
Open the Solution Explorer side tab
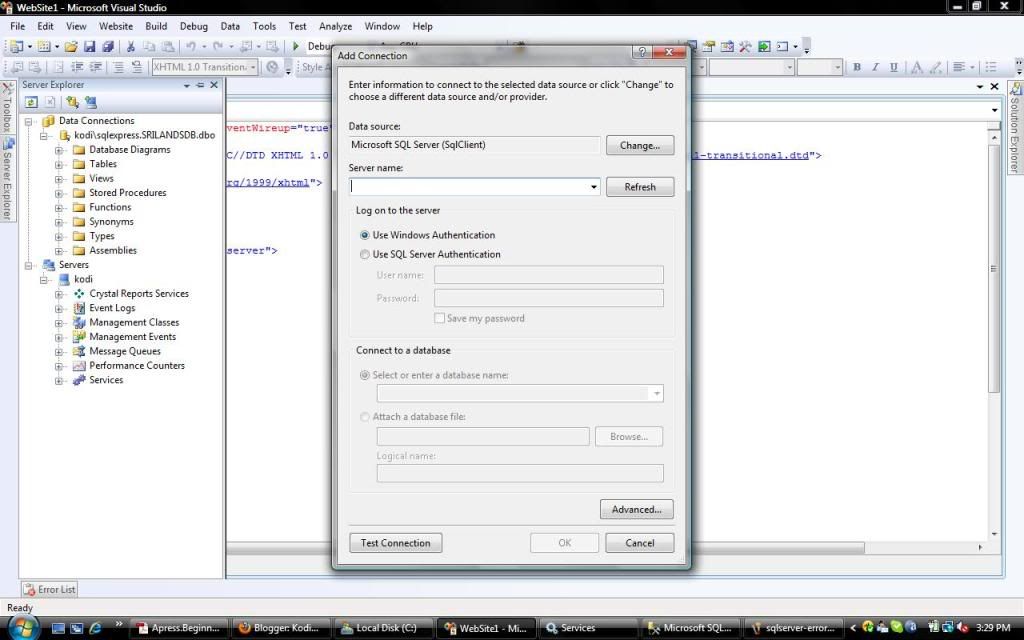(1014, 128)
